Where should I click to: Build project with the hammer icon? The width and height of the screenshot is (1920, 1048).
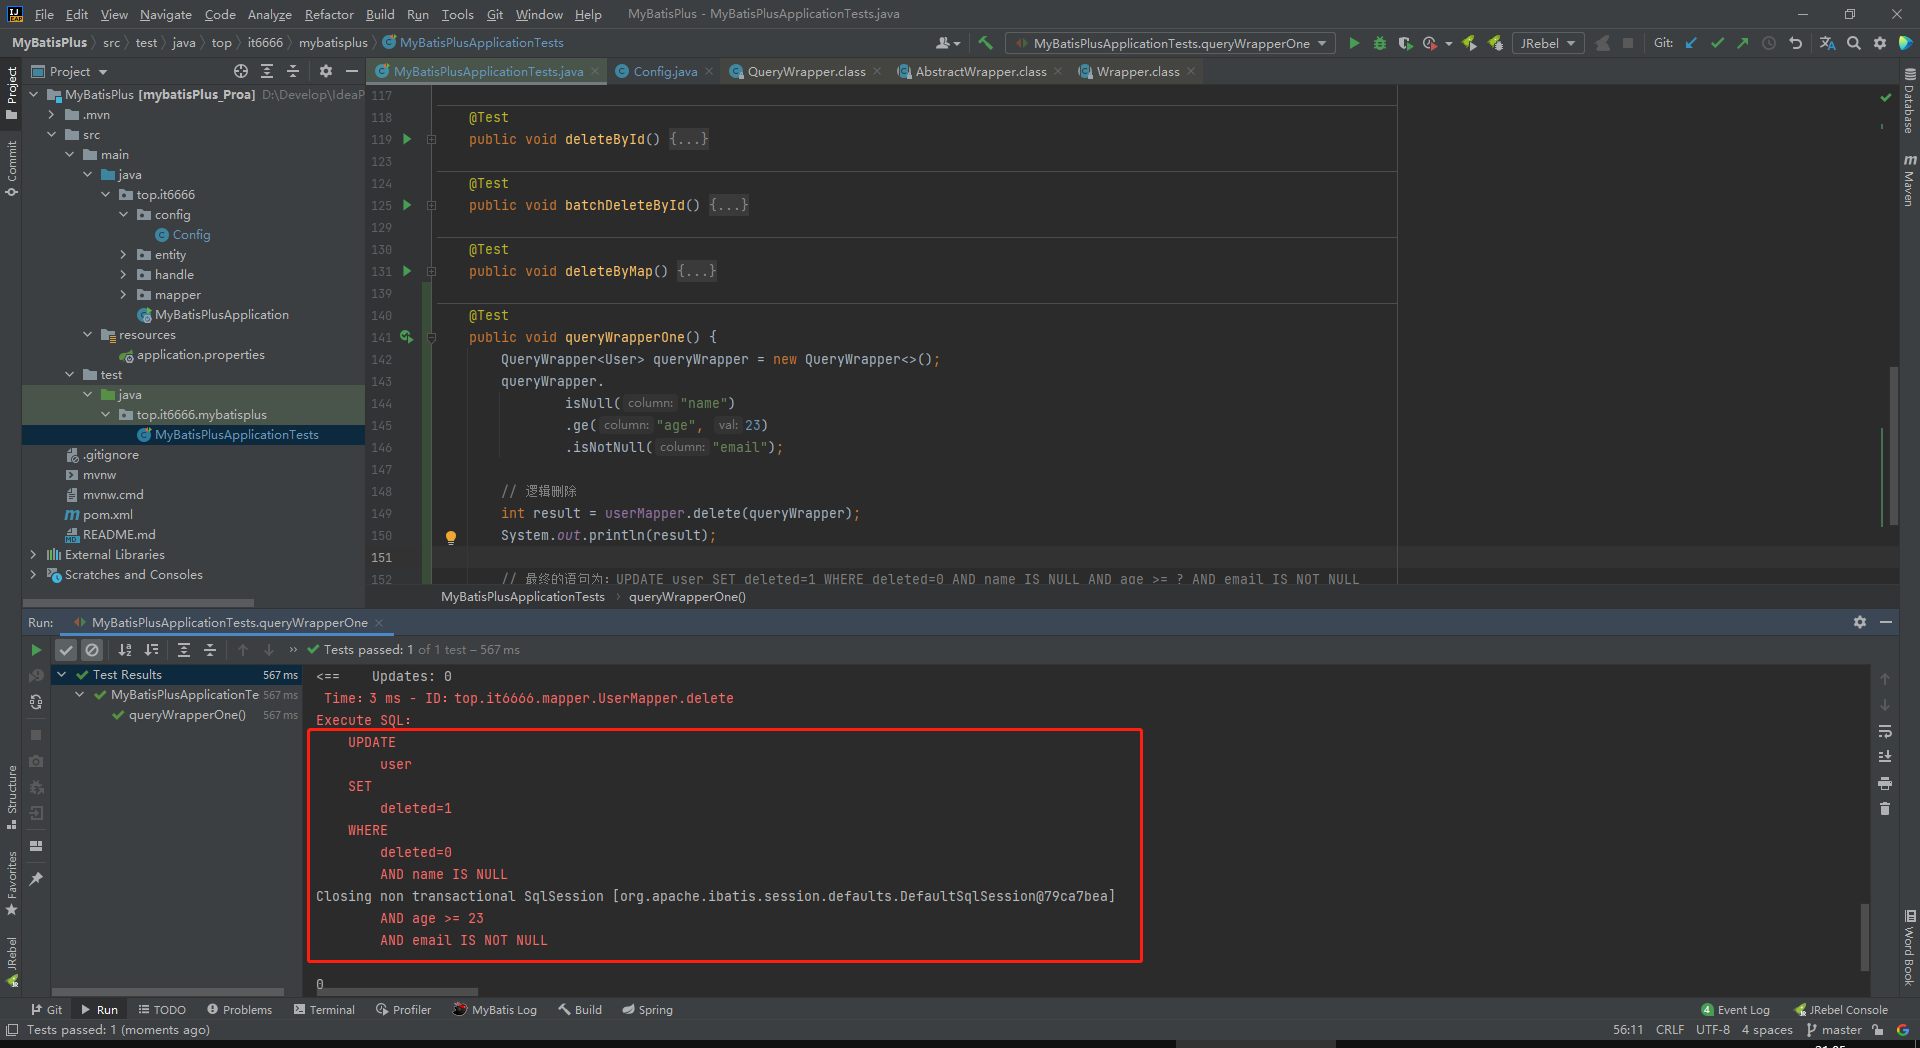coord(986,43)
